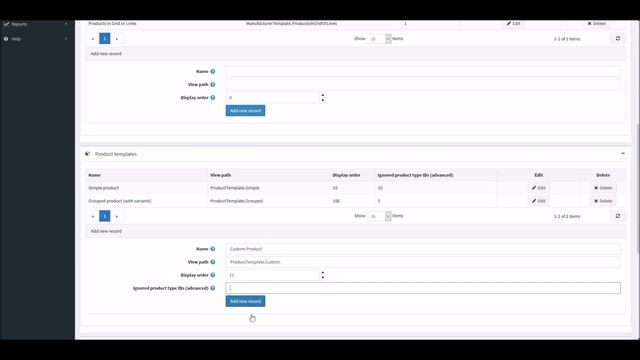640x360 pixels.
Task: Delete the Grouped product template
Action: point(603,201)
